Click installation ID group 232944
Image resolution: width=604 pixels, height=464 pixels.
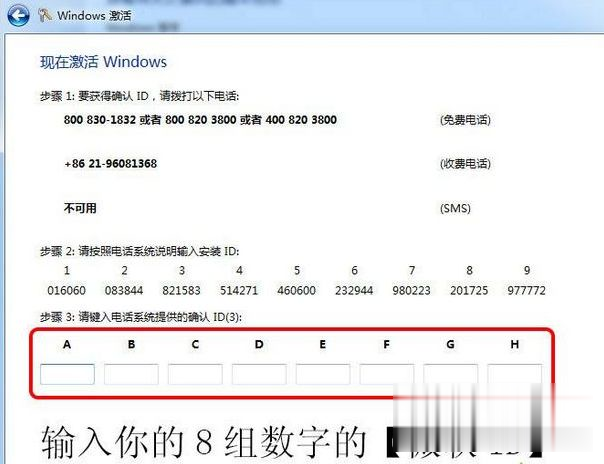[354, 290]
